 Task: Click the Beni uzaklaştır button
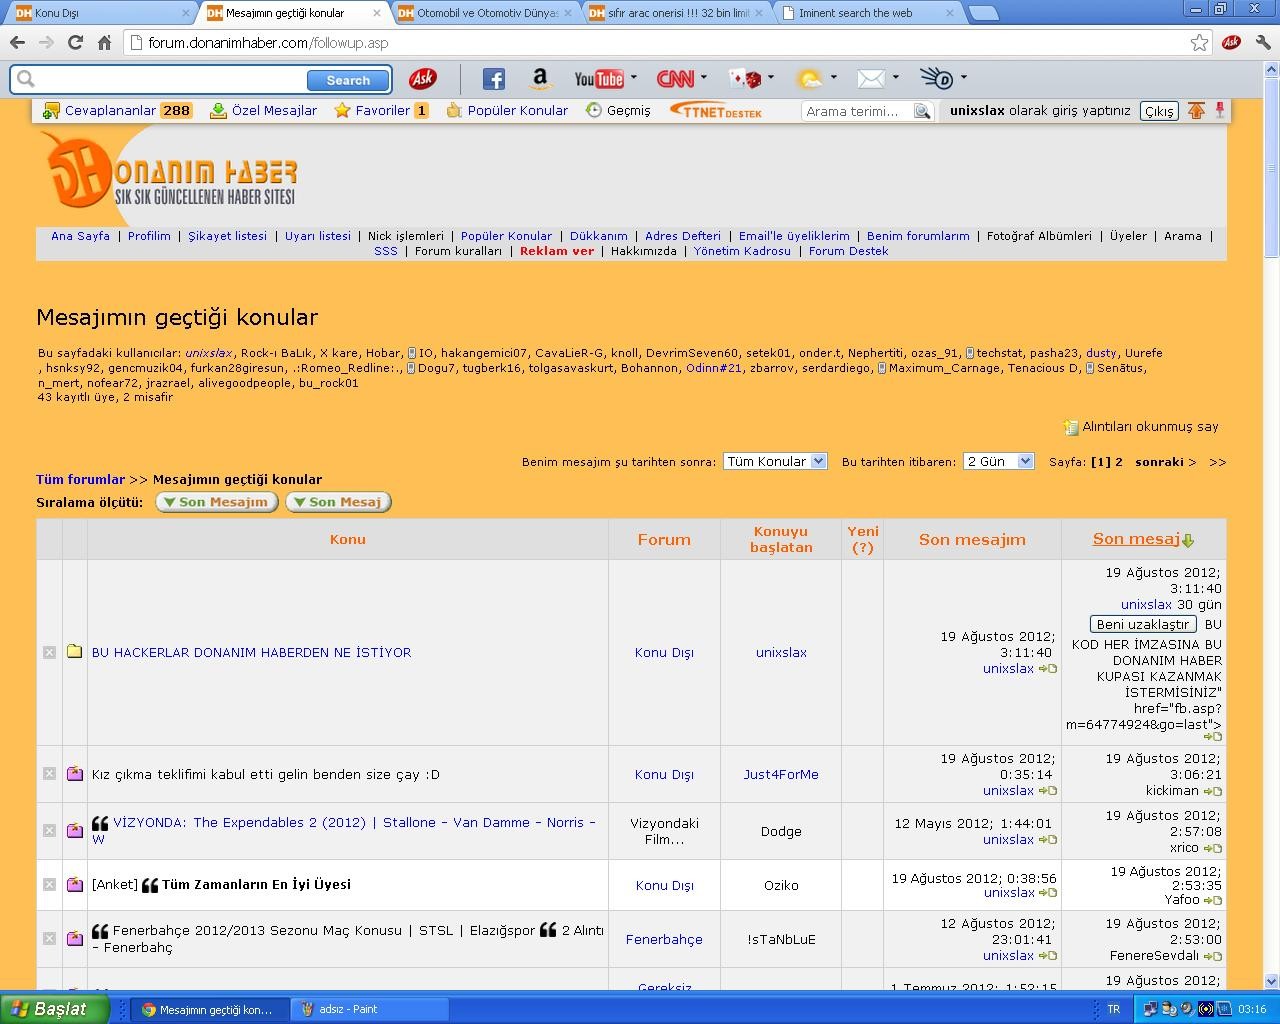point(1143,624)
